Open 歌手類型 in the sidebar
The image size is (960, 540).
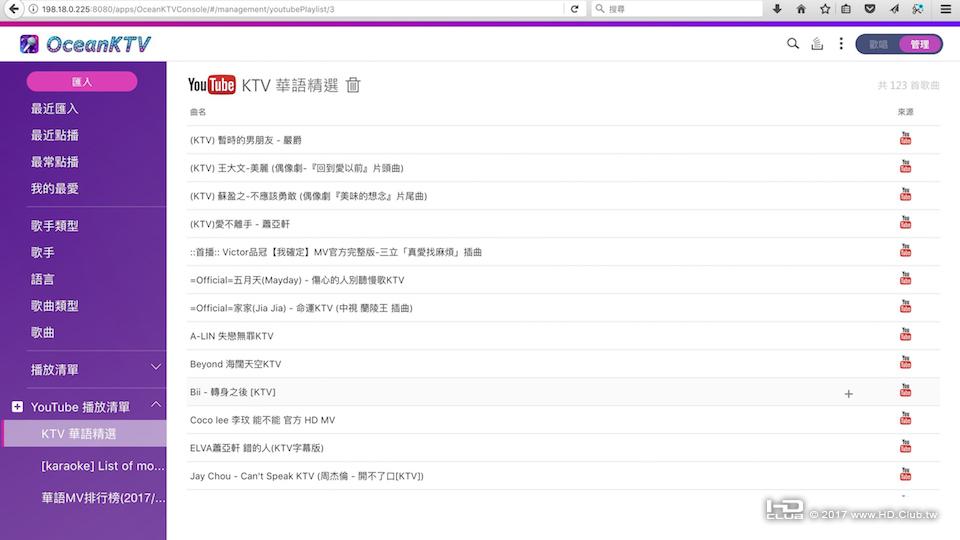[x=54, y=226]
